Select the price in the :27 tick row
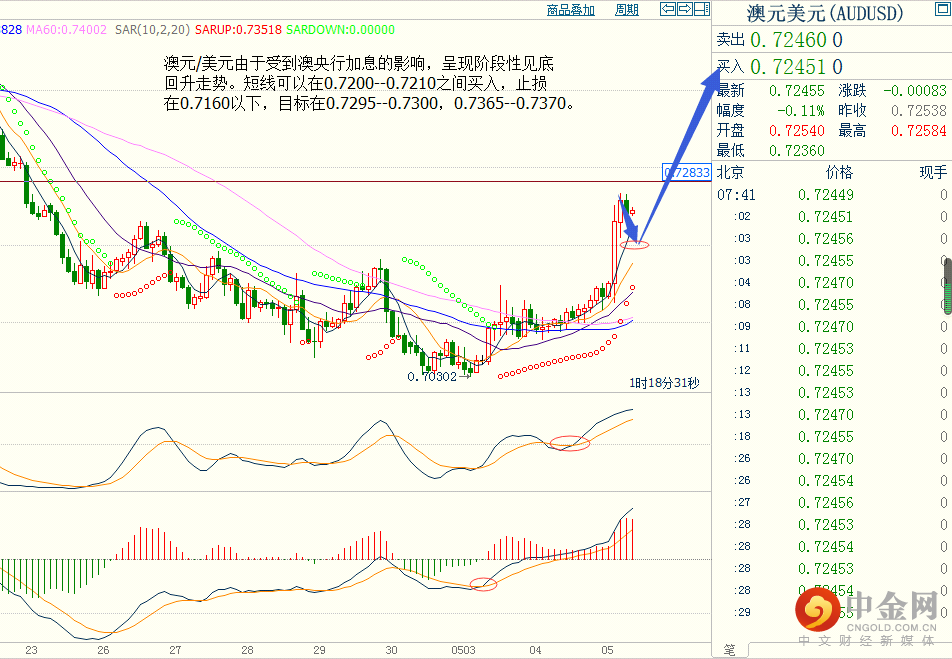This screenshot has width=952, height=659. (826, 503)
